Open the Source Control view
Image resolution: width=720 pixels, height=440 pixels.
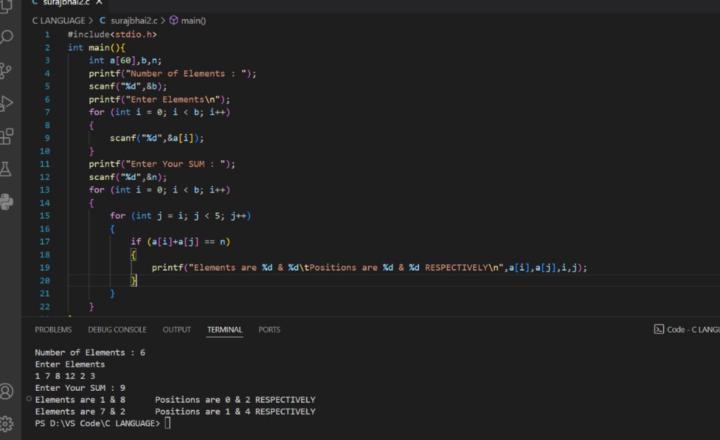click(x=6, y=70)
